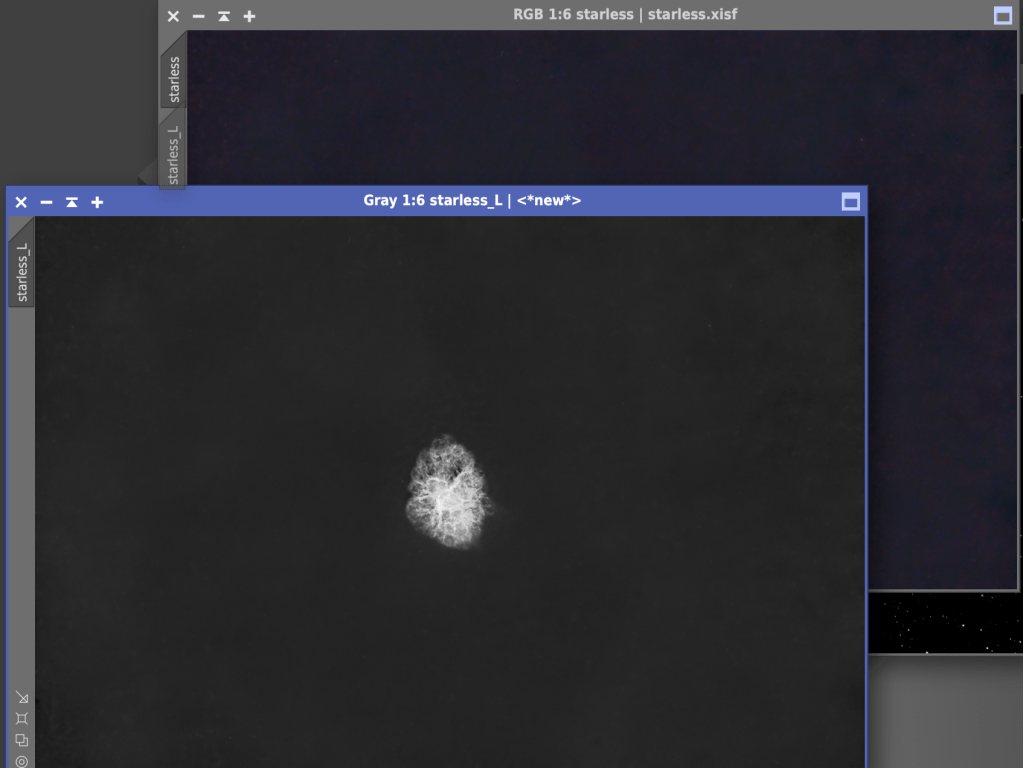Image resolution: width=1023 pixels, height=768 pixels.
Task: Iconize the RGB starless.xisf window
Action: [x=198, y=16]
